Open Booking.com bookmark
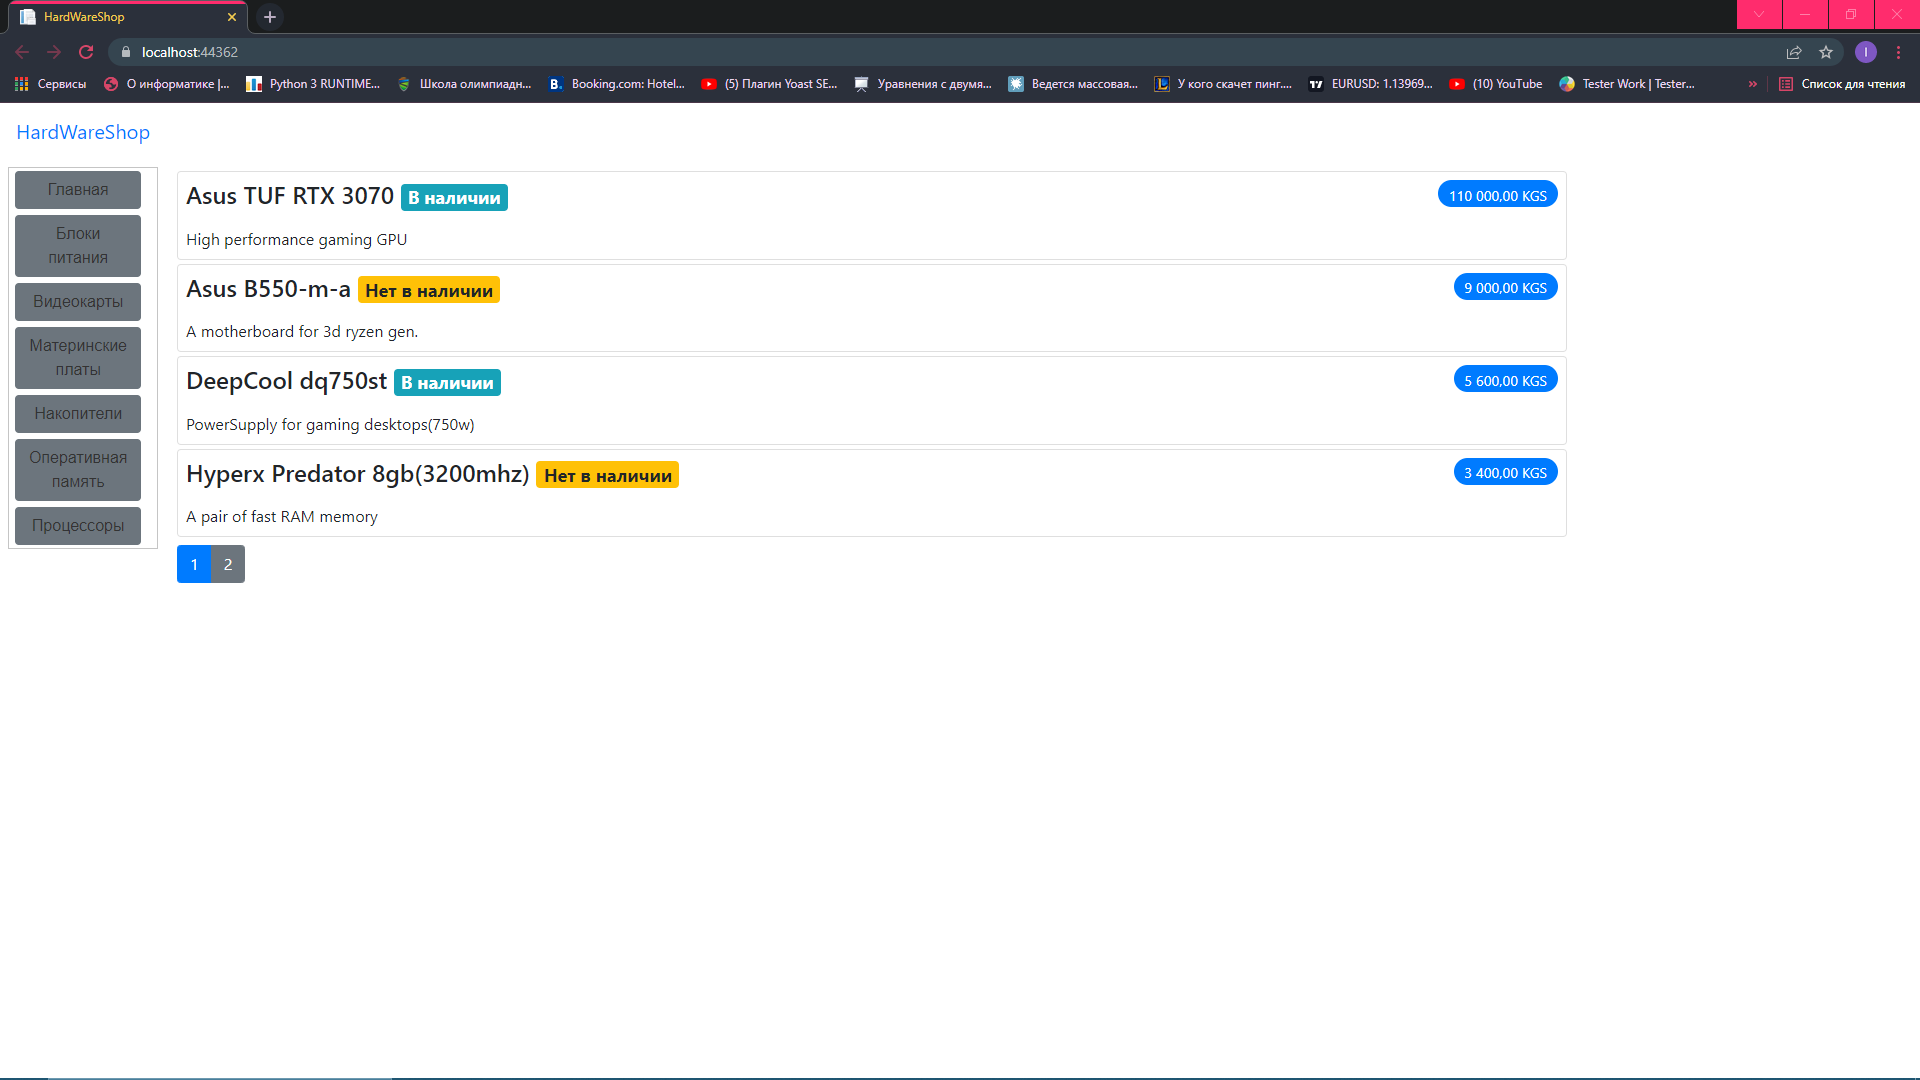The width and height of the screenshot is (1920, 1080). click(616, 84)
